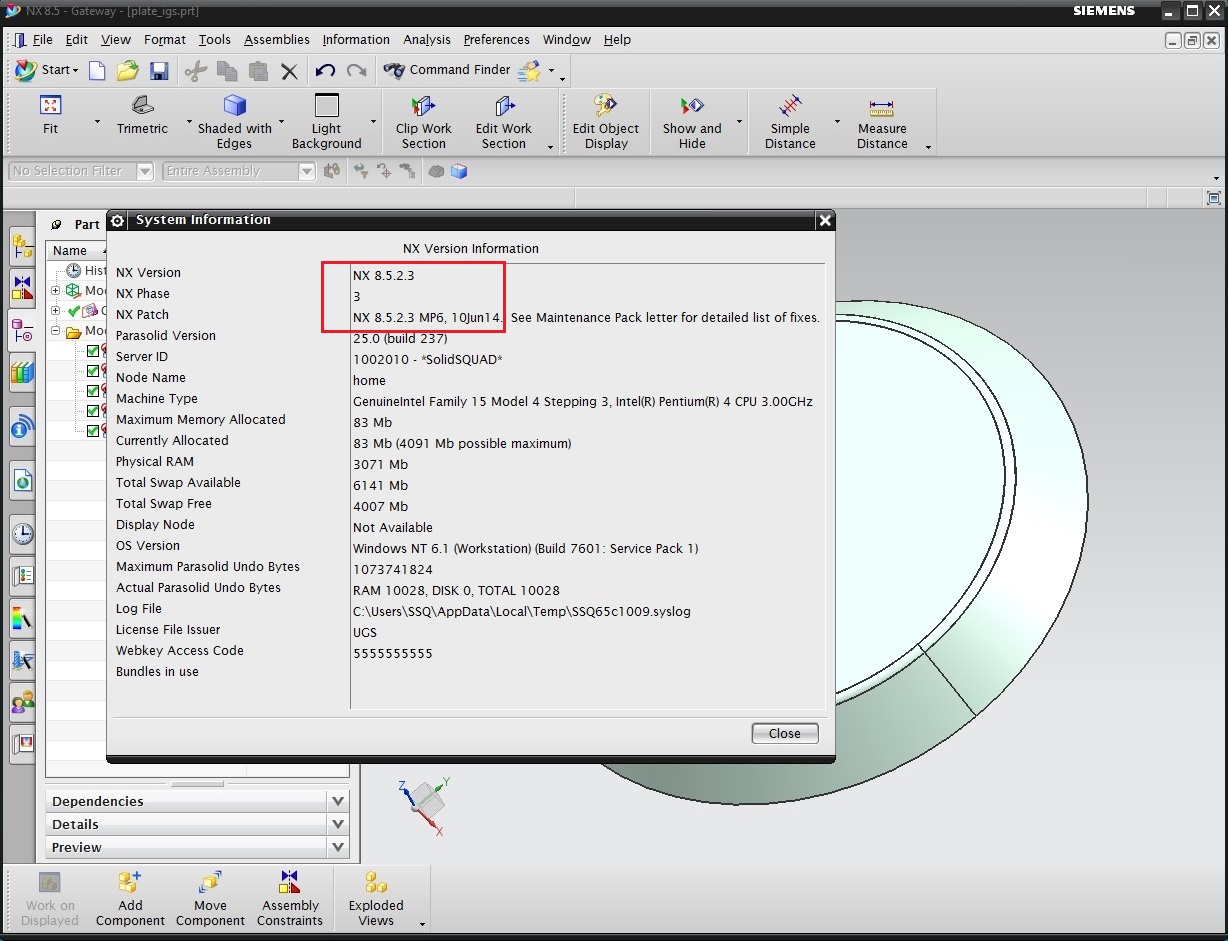Create a new file with the New icon
This screenshot has height=941, width=1228.
[x=97, y=71]
